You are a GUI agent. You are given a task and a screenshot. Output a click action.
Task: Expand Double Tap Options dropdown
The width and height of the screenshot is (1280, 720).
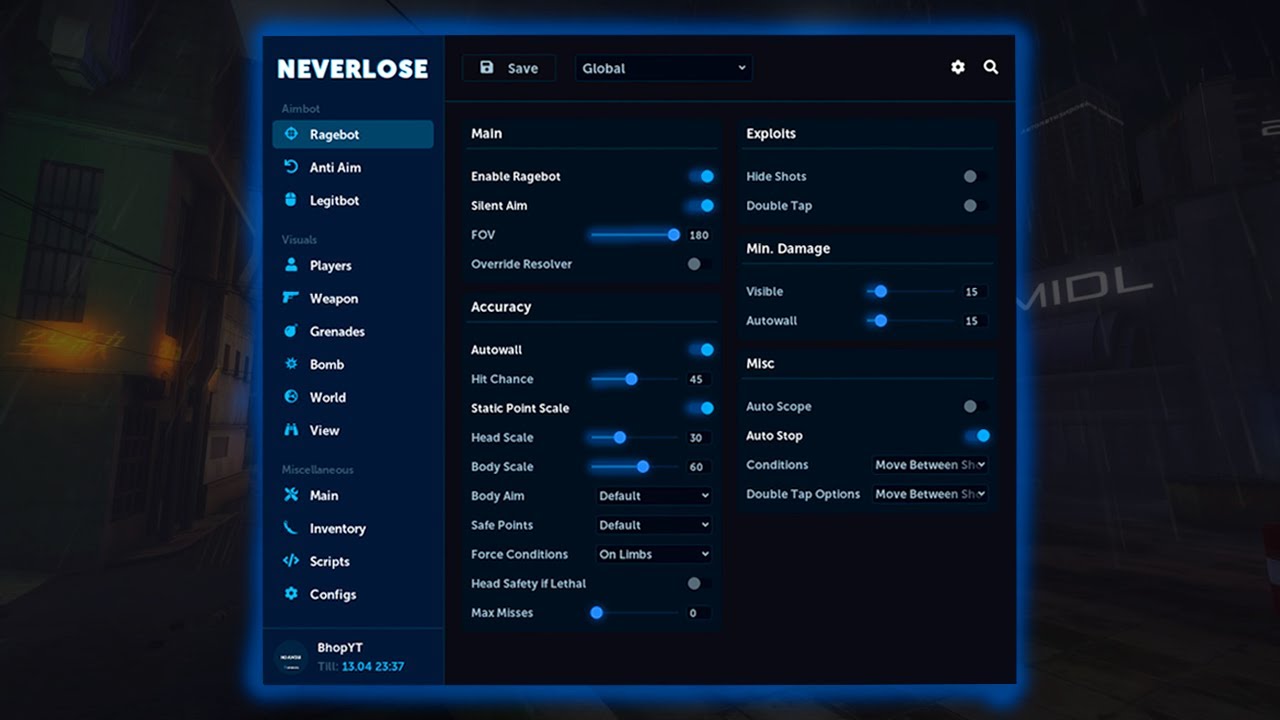pos(929,494)
